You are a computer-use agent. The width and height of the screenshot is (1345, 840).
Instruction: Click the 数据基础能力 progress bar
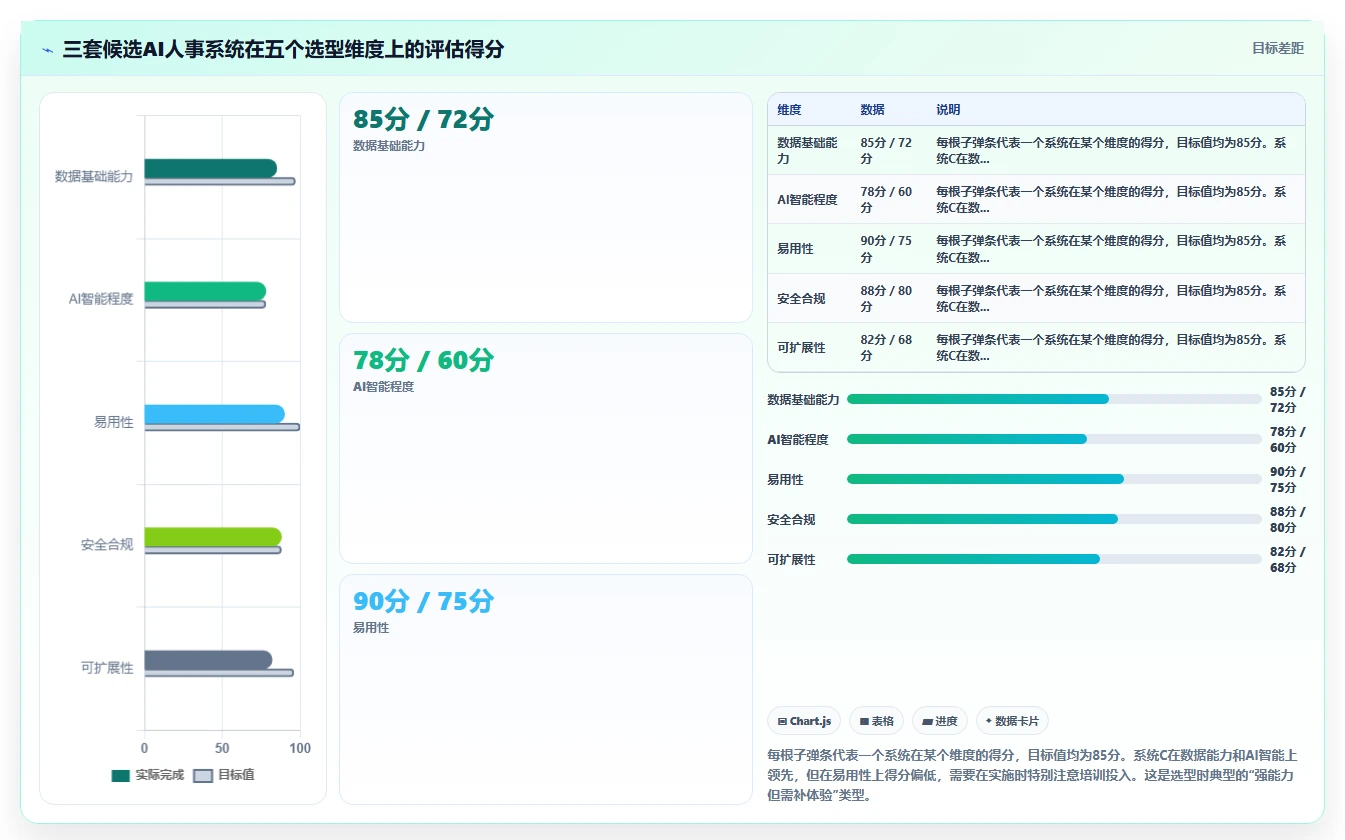(1054, 399)
